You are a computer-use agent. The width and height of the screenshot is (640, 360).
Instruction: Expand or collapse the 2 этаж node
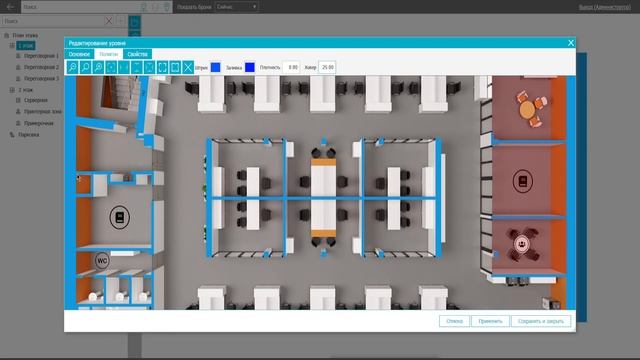tap(12, 90)
